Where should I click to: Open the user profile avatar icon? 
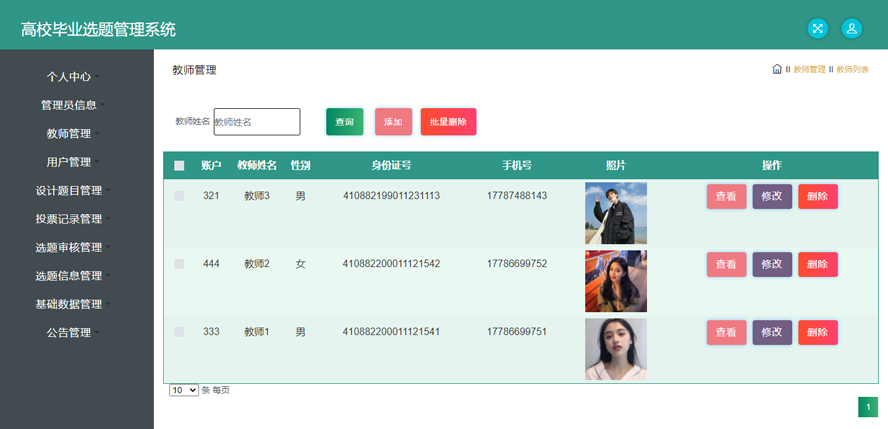coord(851,28)
